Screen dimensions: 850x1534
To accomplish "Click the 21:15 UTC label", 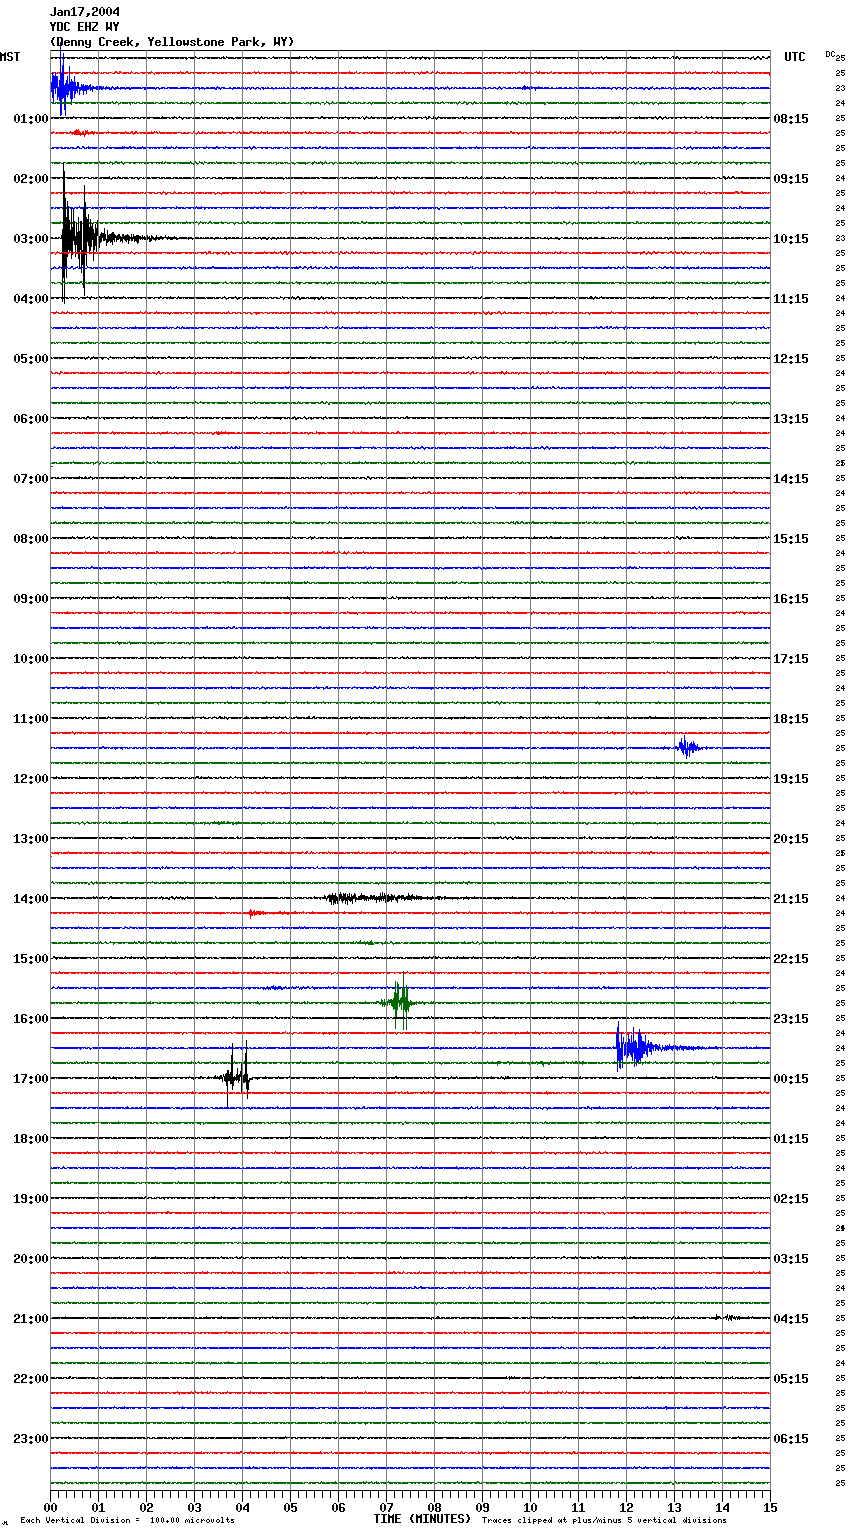I will coord(791,899).
